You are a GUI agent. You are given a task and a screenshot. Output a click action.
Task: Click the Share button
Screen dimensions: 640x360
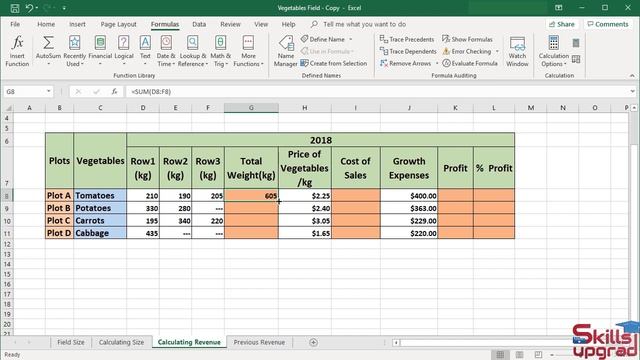tap(562, 24)
